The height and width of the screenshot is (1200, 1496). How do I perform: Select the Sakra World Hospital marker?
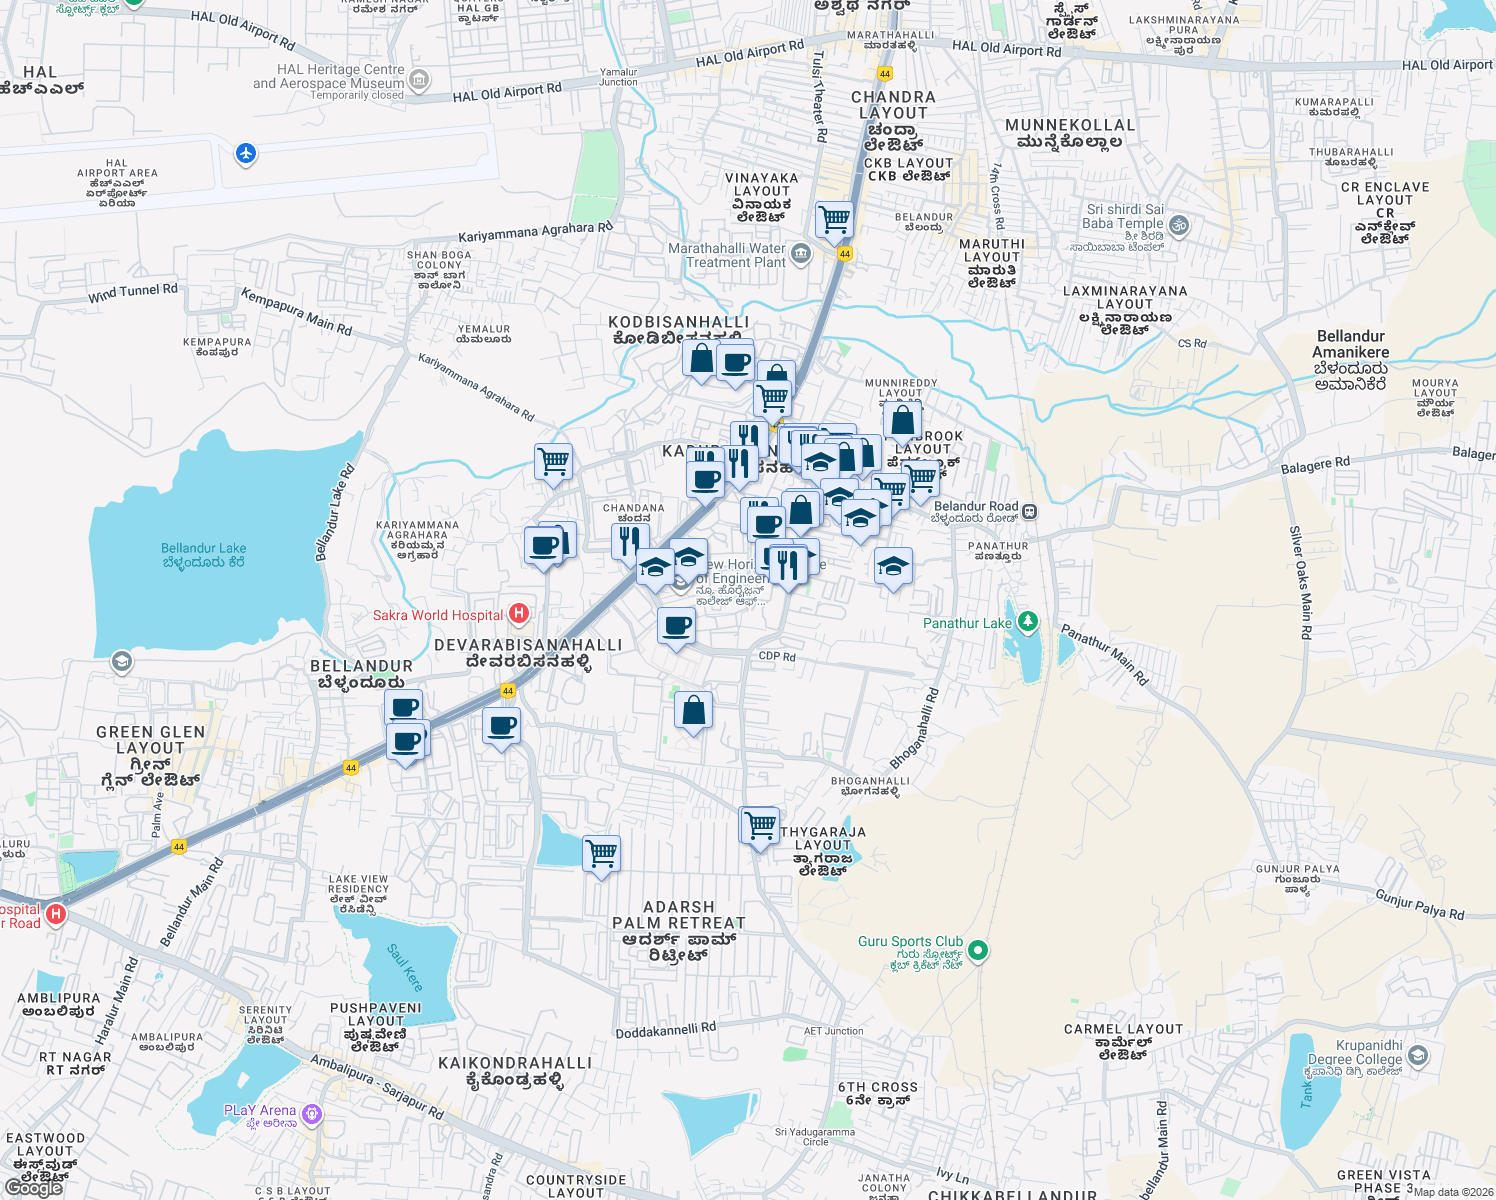pyautogui.click(x=518, y=614)
